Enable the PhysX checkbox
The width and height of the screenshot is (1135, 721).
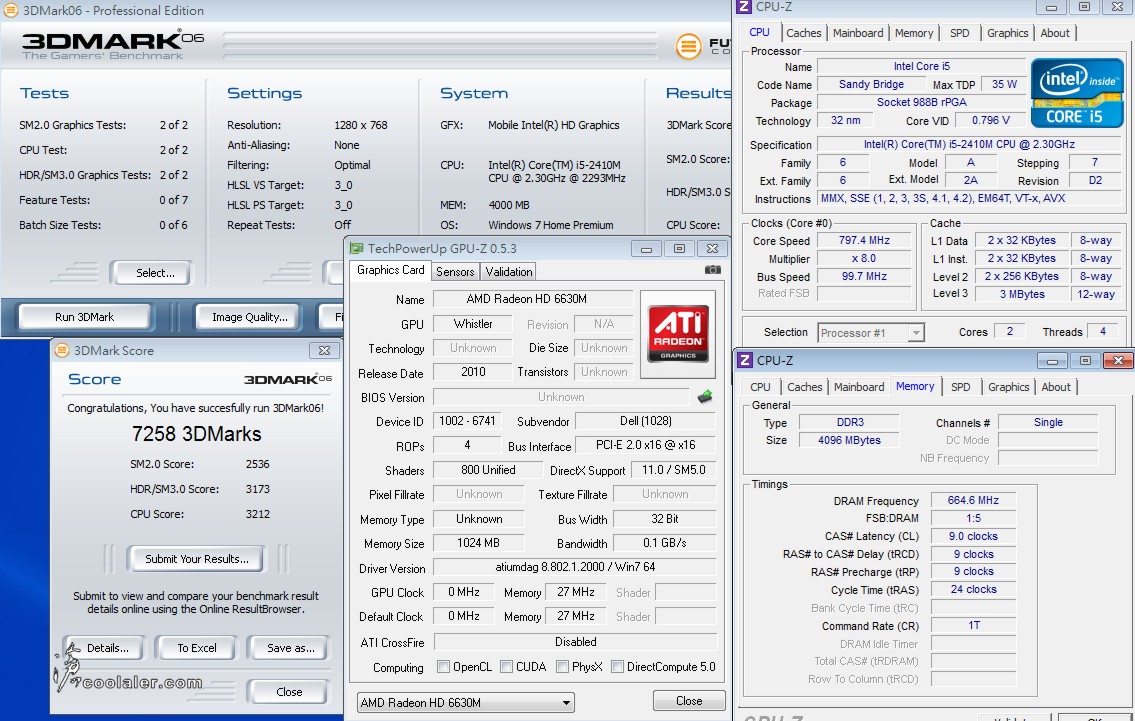pos(562,667)
